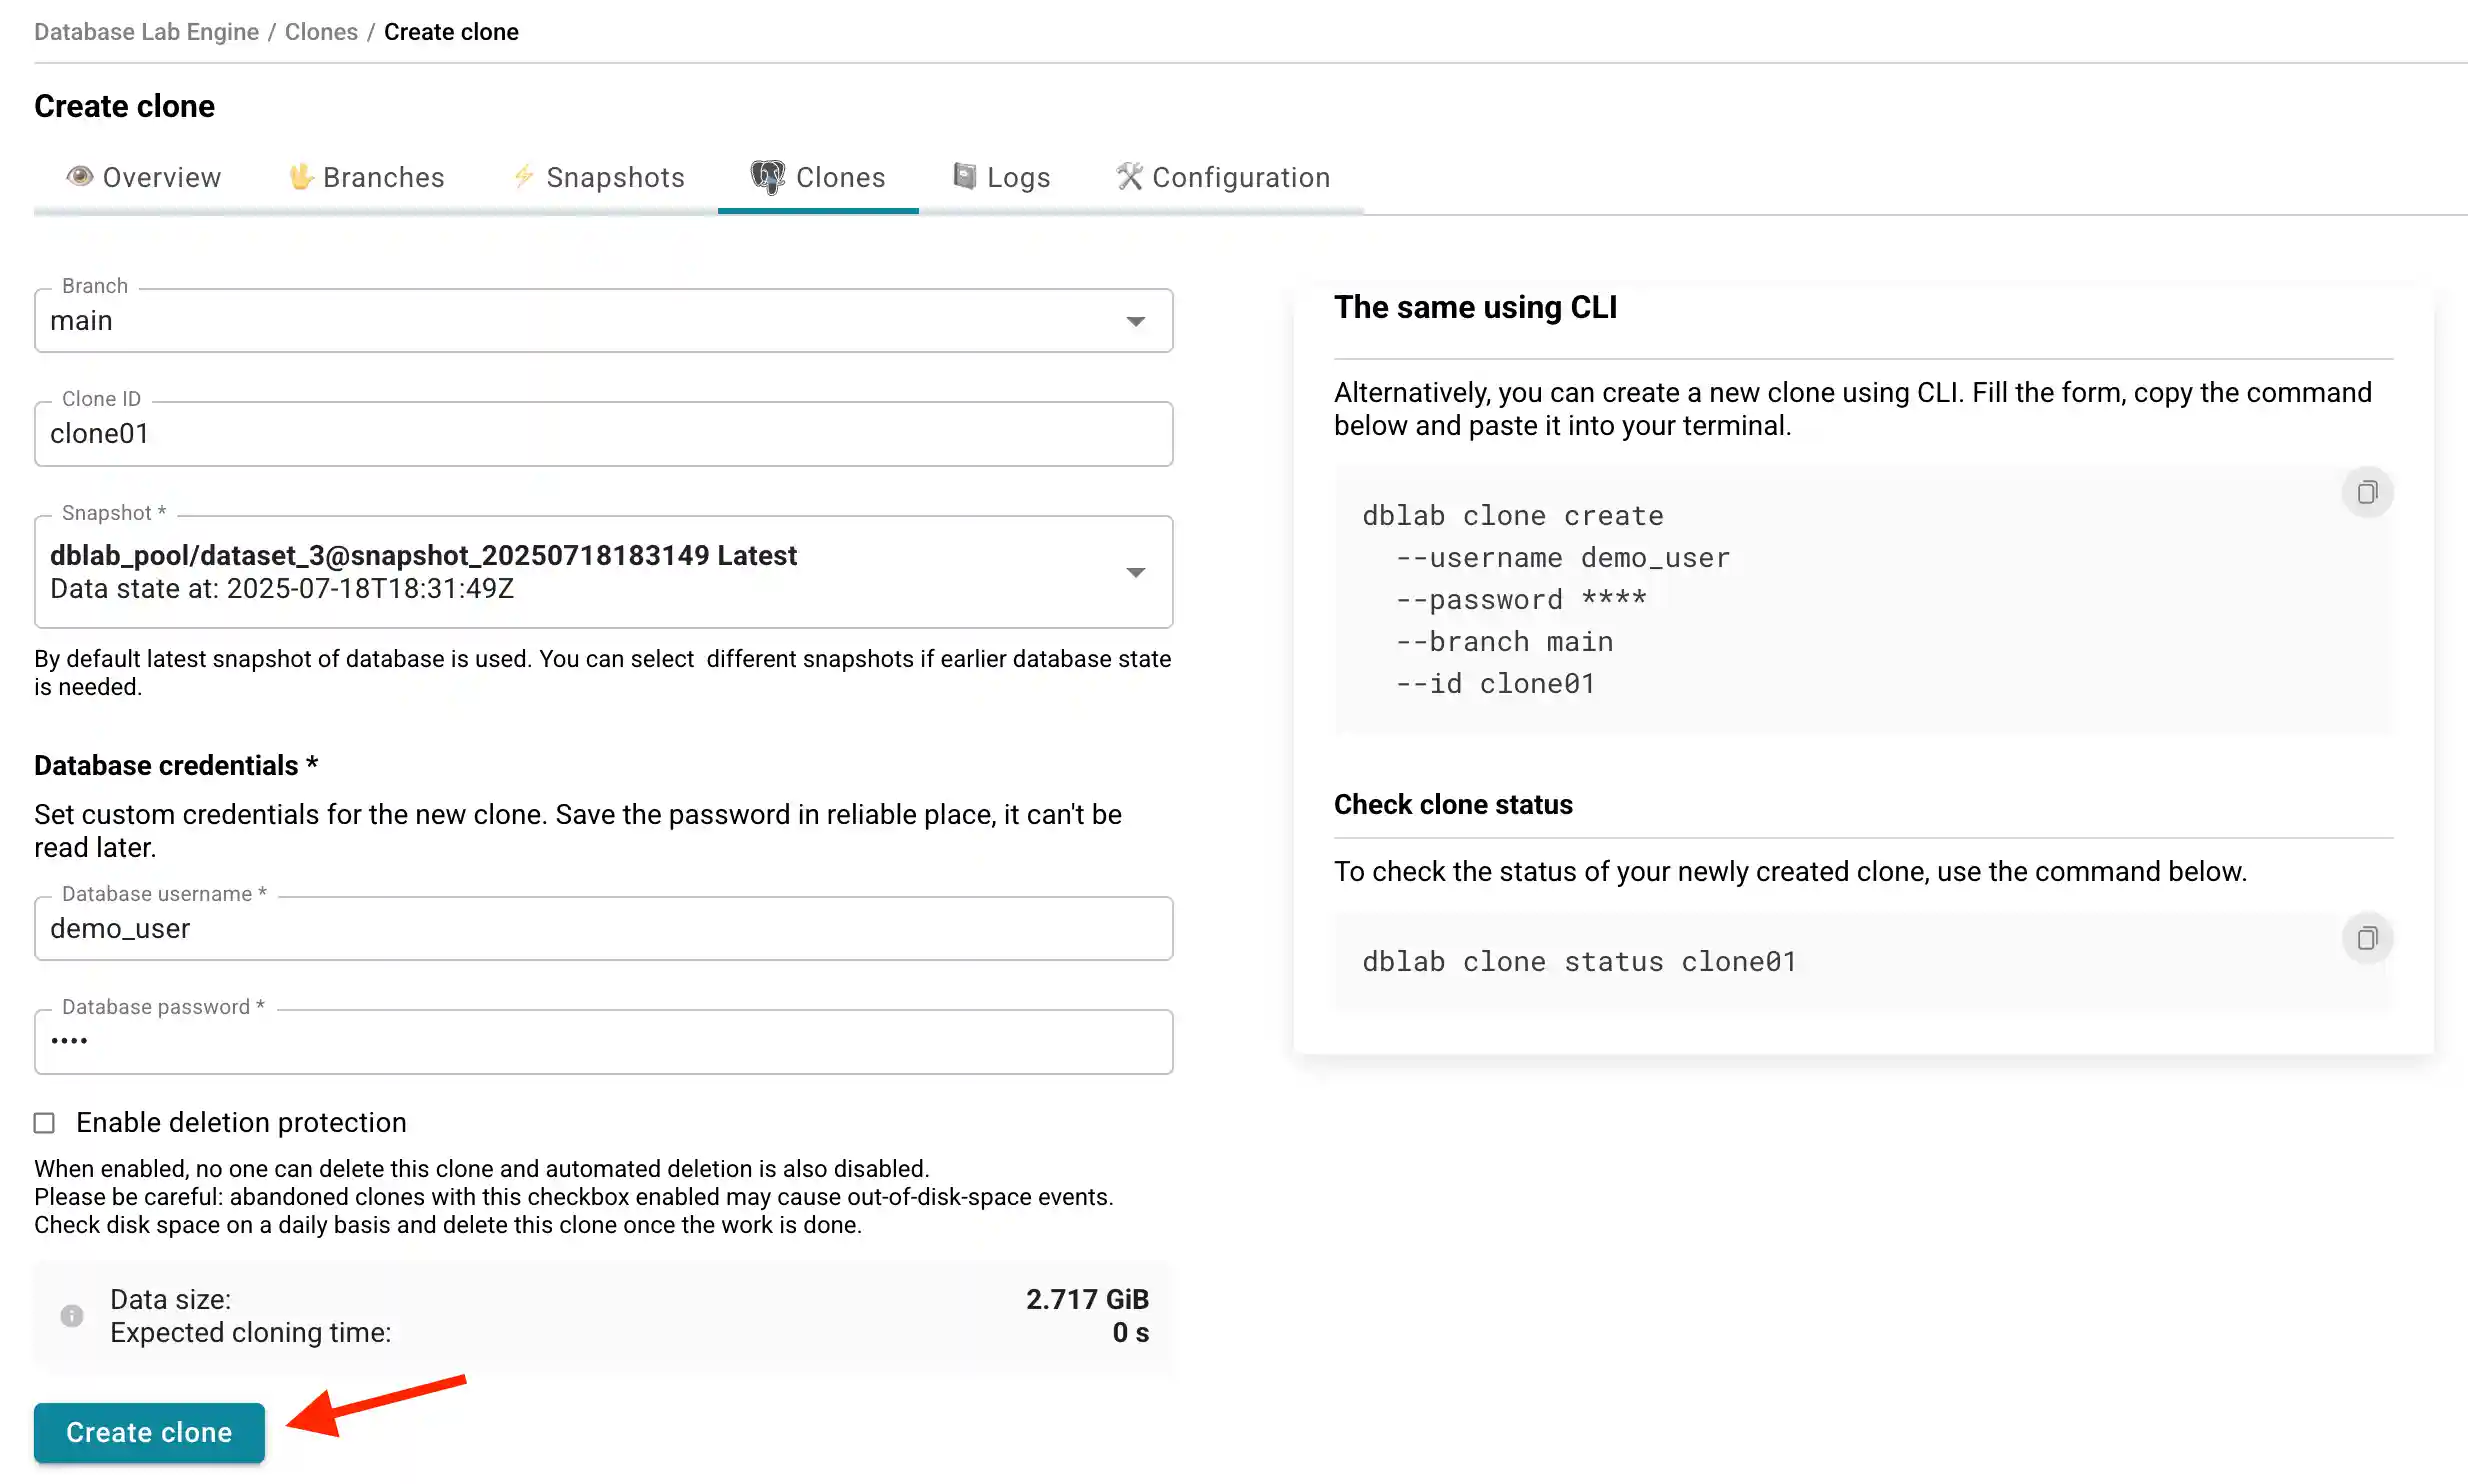Click the Clones elephant icon

click(768, 177)
